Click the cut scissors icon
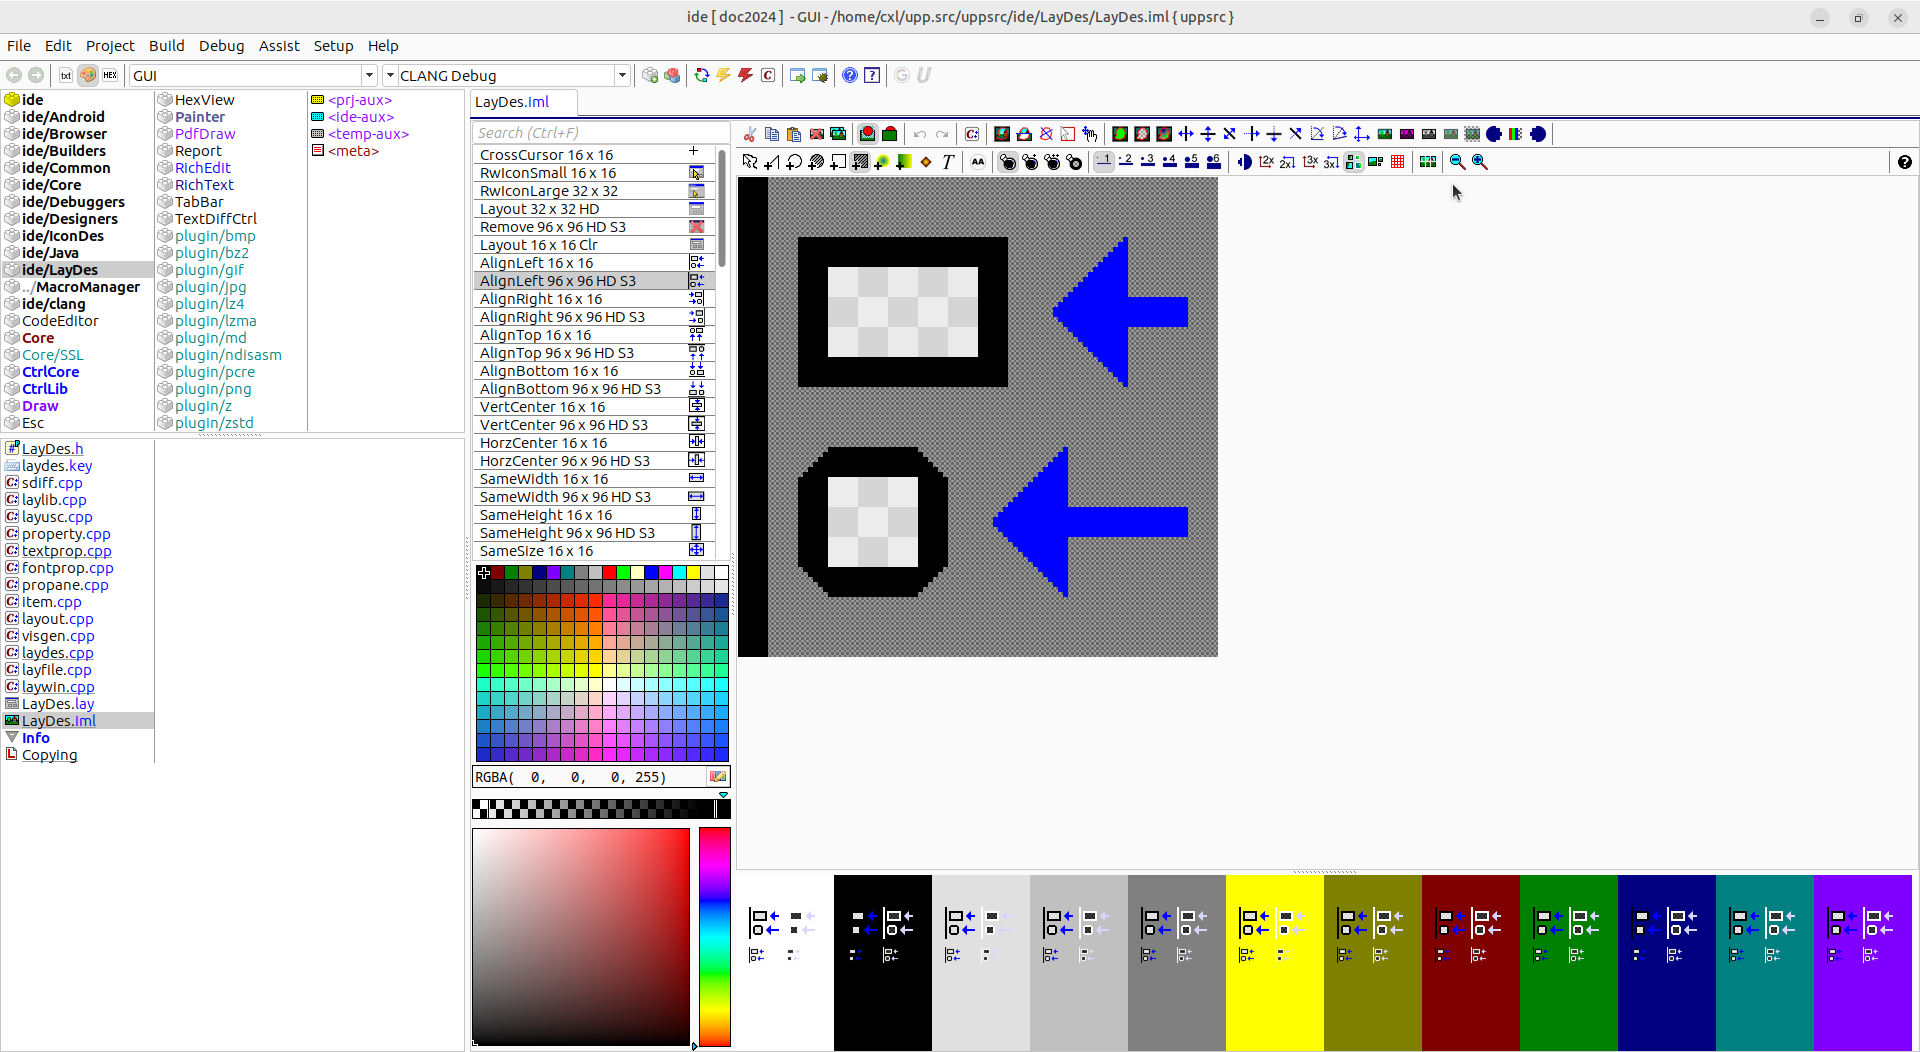Image resolution: width=1920 pixels, height=1052 pixels. tap(750, 134)
